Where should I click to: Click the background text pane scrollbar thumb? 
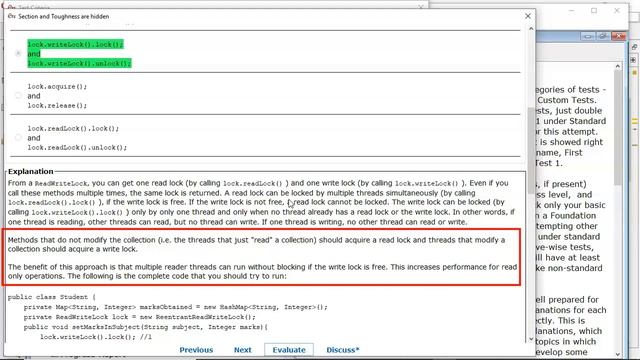618,128
